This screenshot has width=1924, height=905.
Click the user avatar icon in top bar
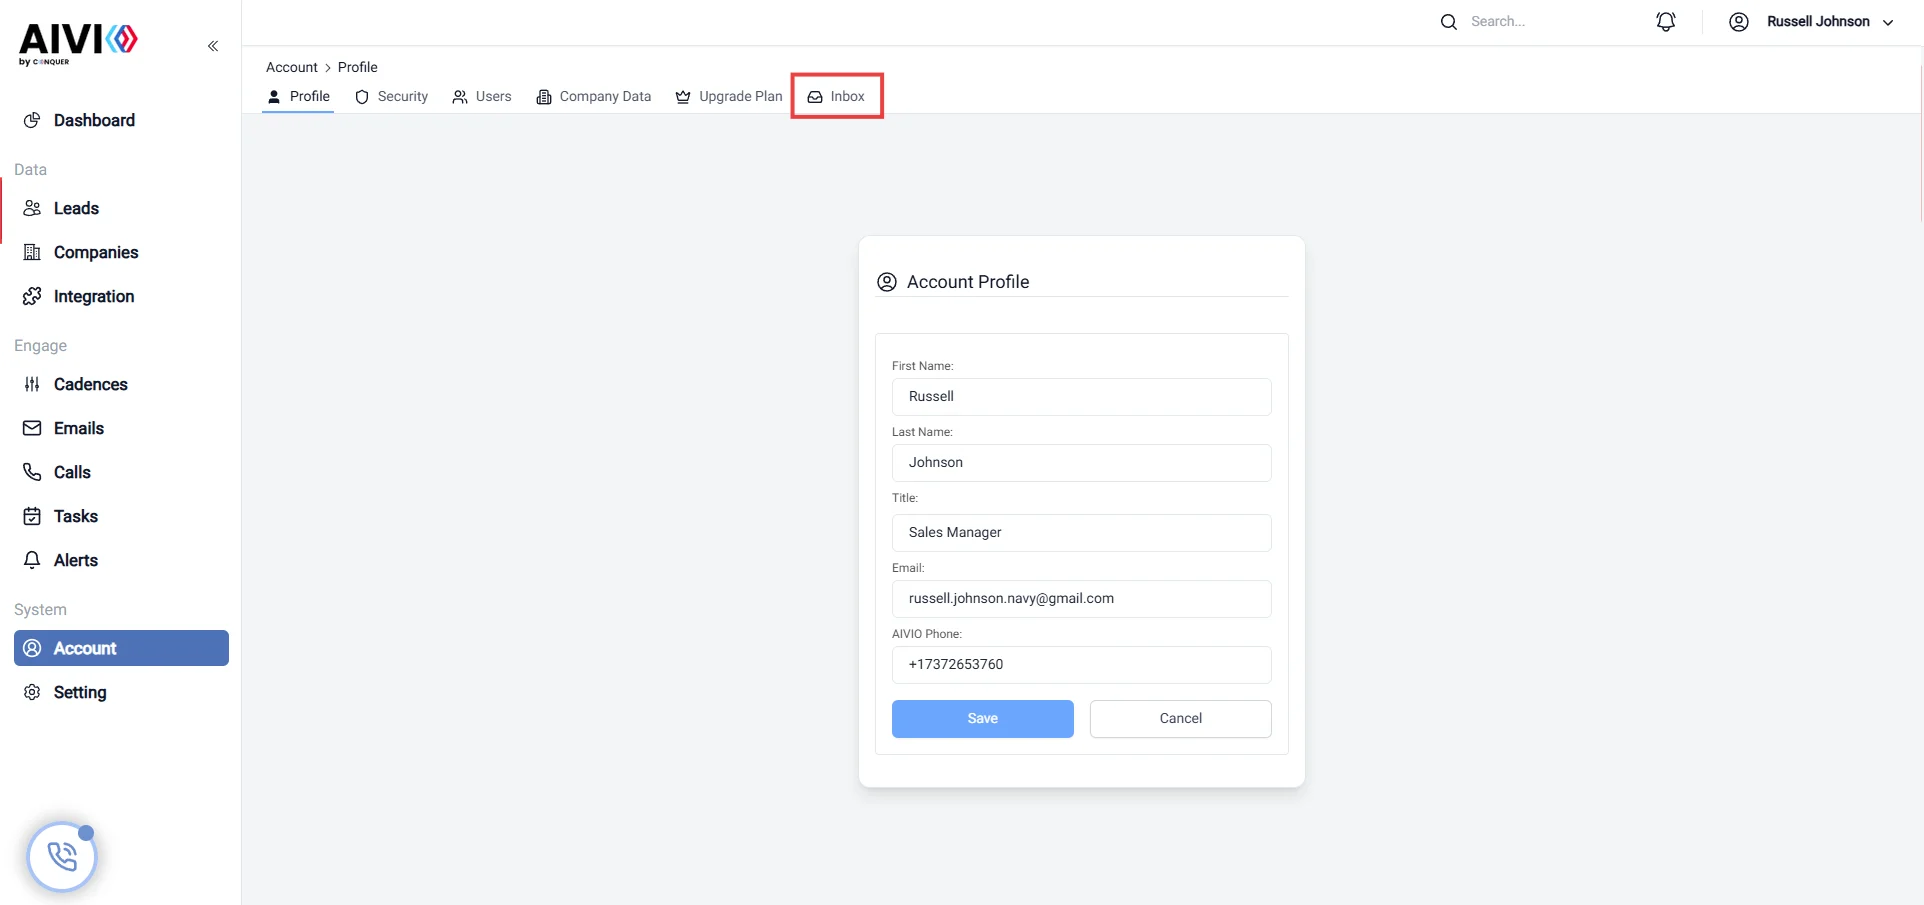coord(1739,22)
